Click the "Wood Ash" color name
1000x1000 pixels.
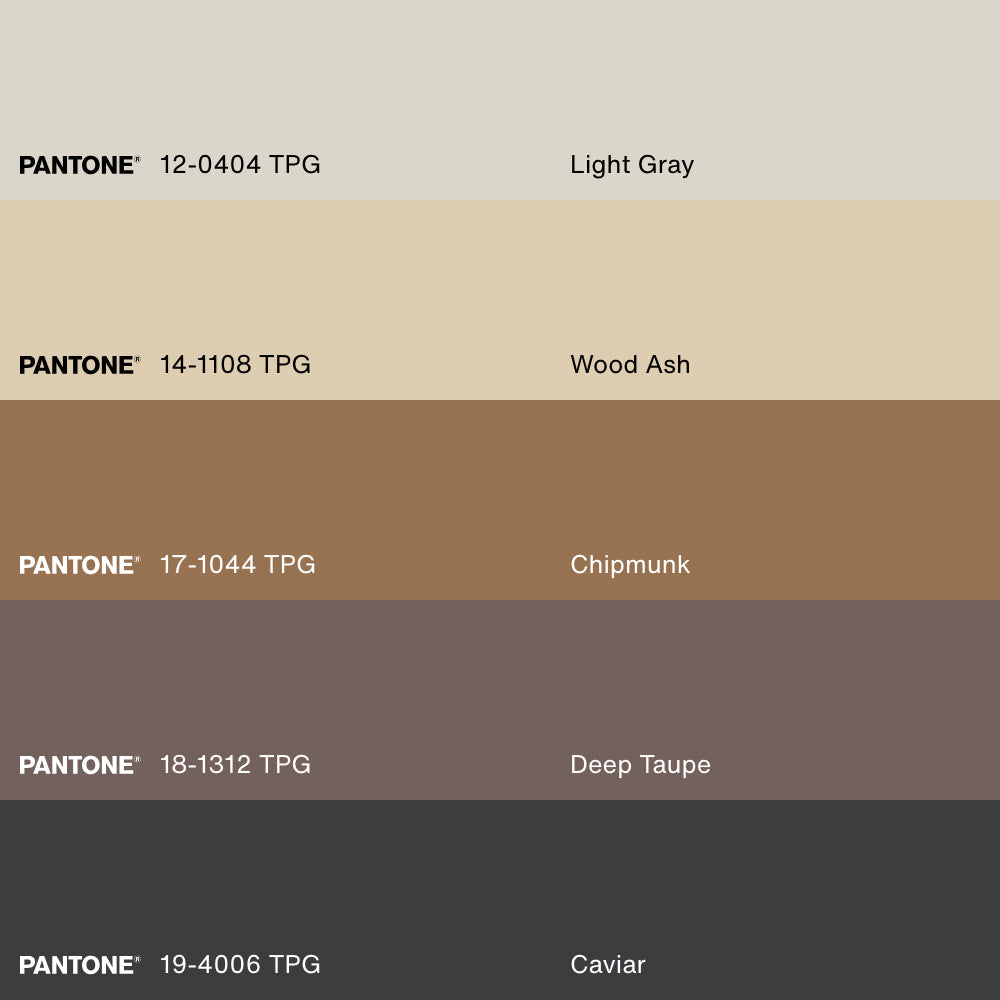(x=630, y=365)
